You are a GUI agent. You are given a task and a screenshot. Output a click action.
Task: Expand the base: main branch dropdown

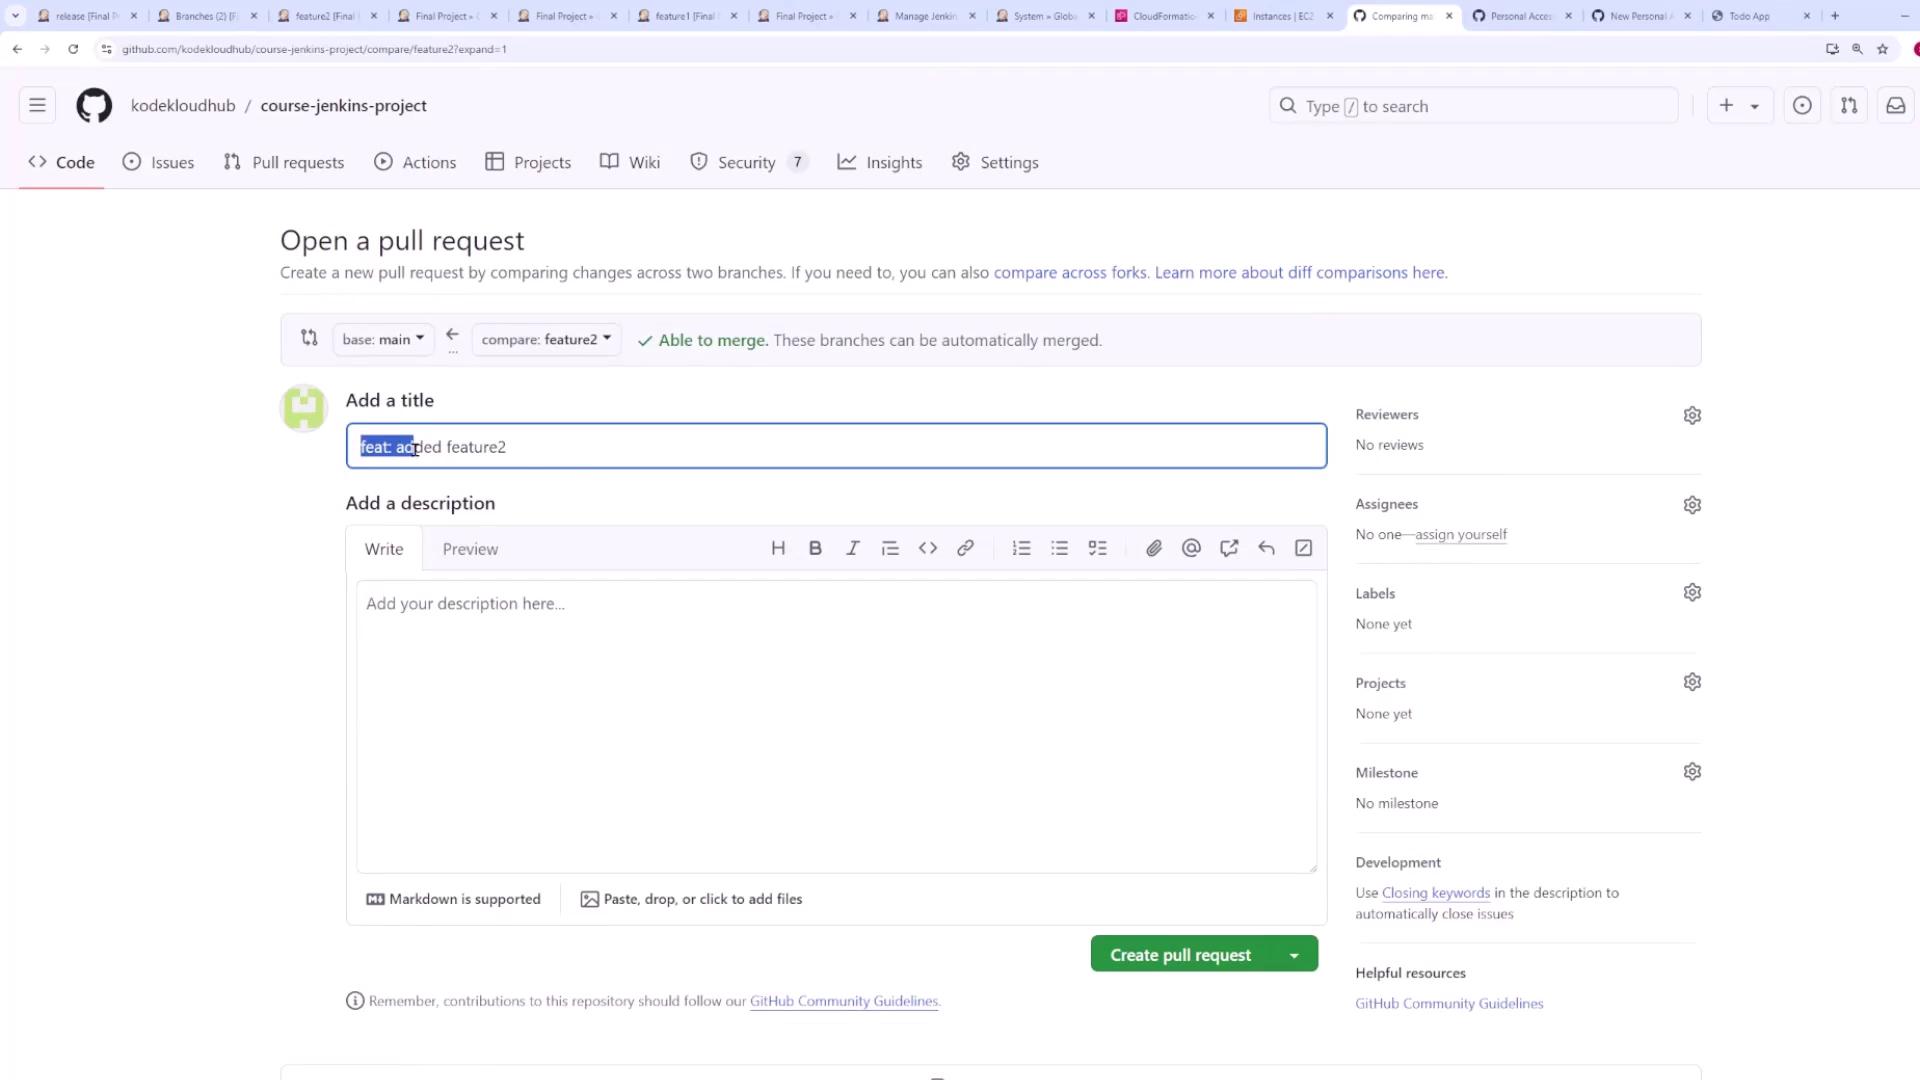pos(383,340)
